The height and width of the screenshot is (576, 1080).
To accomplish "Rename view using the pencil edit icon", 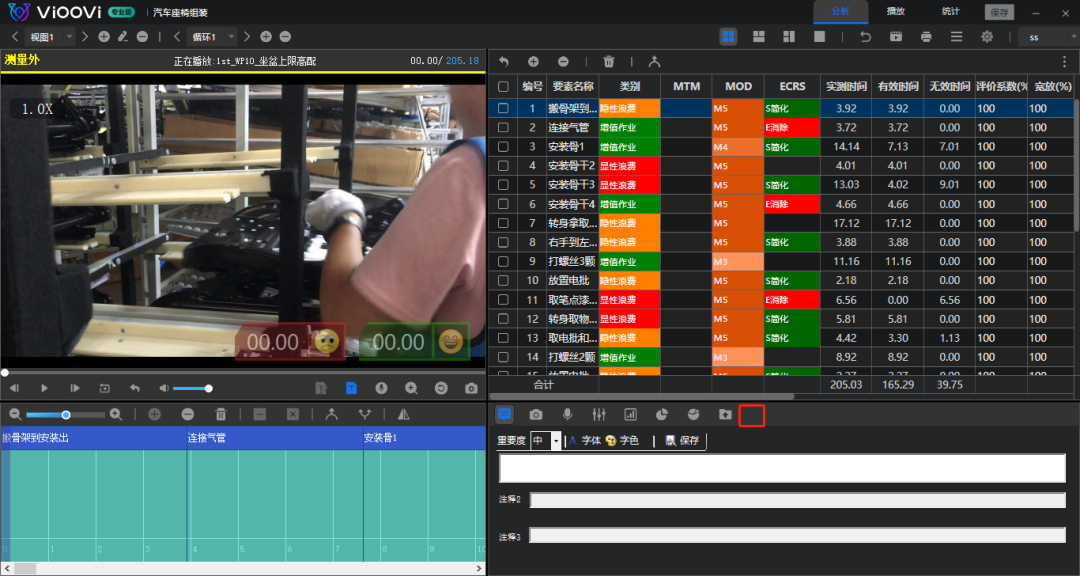I will (x=123, y=37).
